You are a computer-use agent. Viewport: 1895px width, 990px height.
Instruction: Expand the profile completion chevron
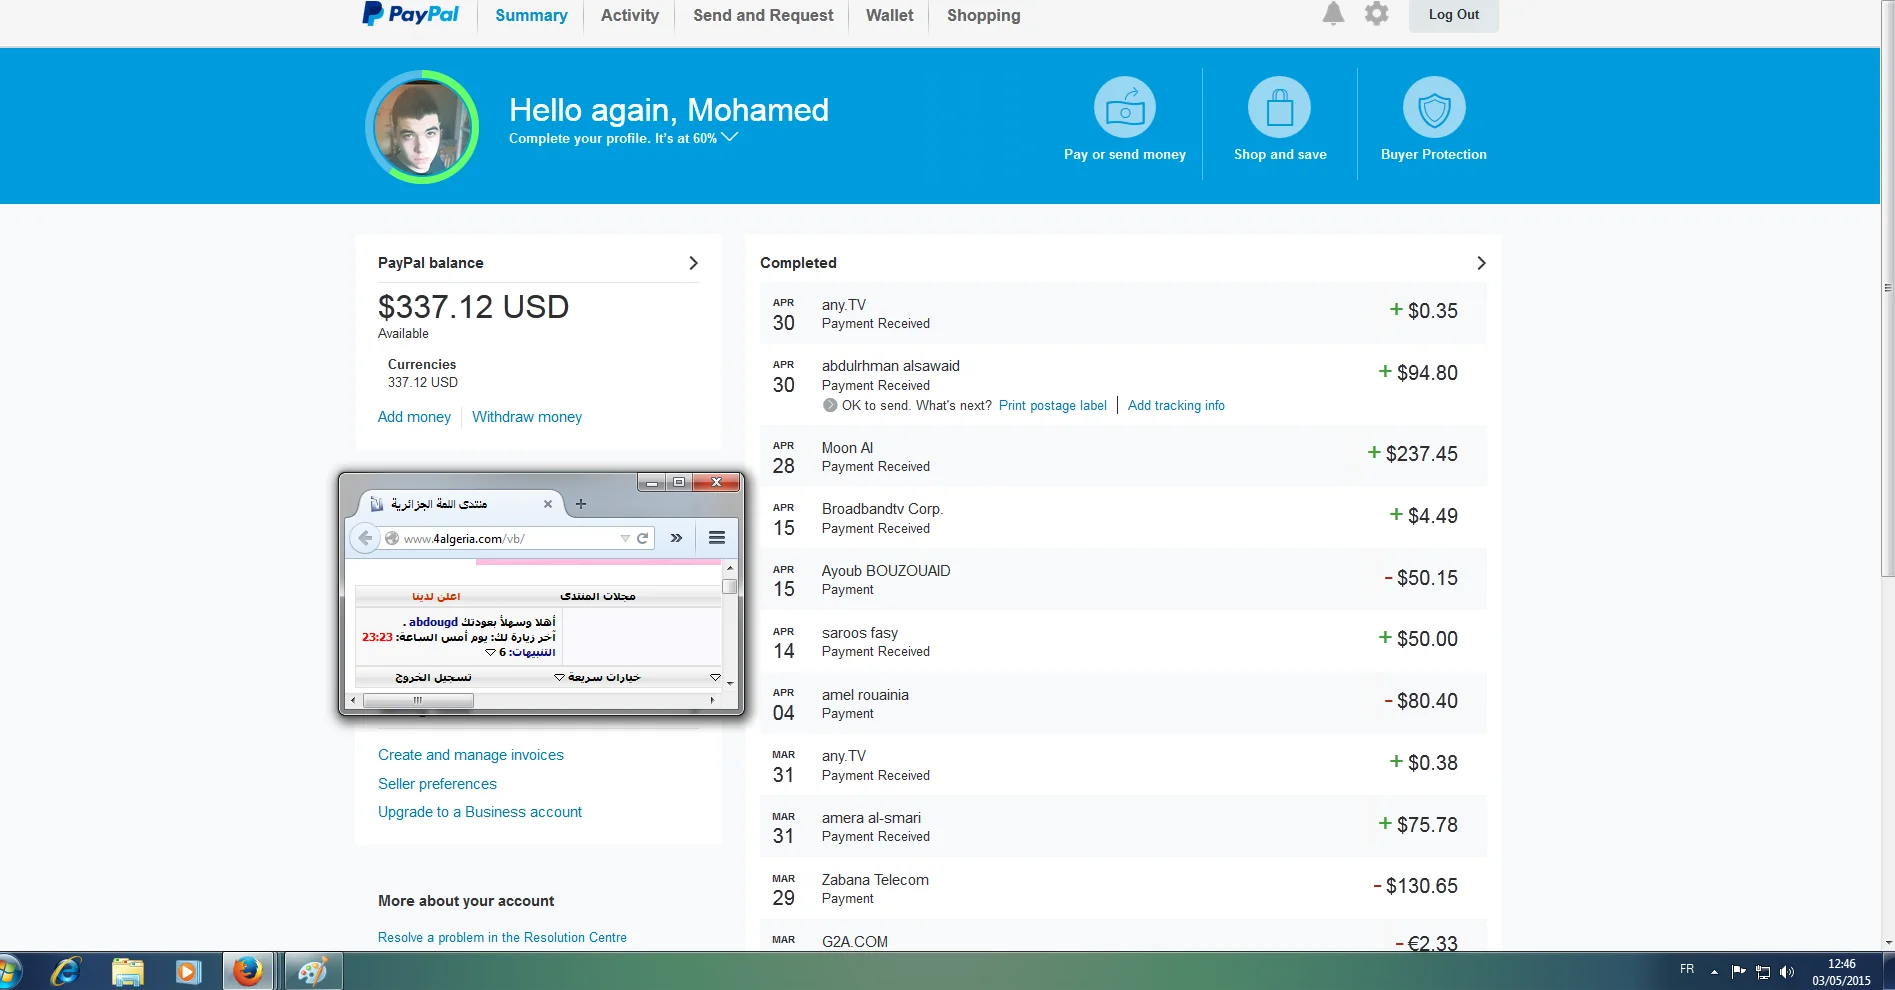[x=730, y=137]
